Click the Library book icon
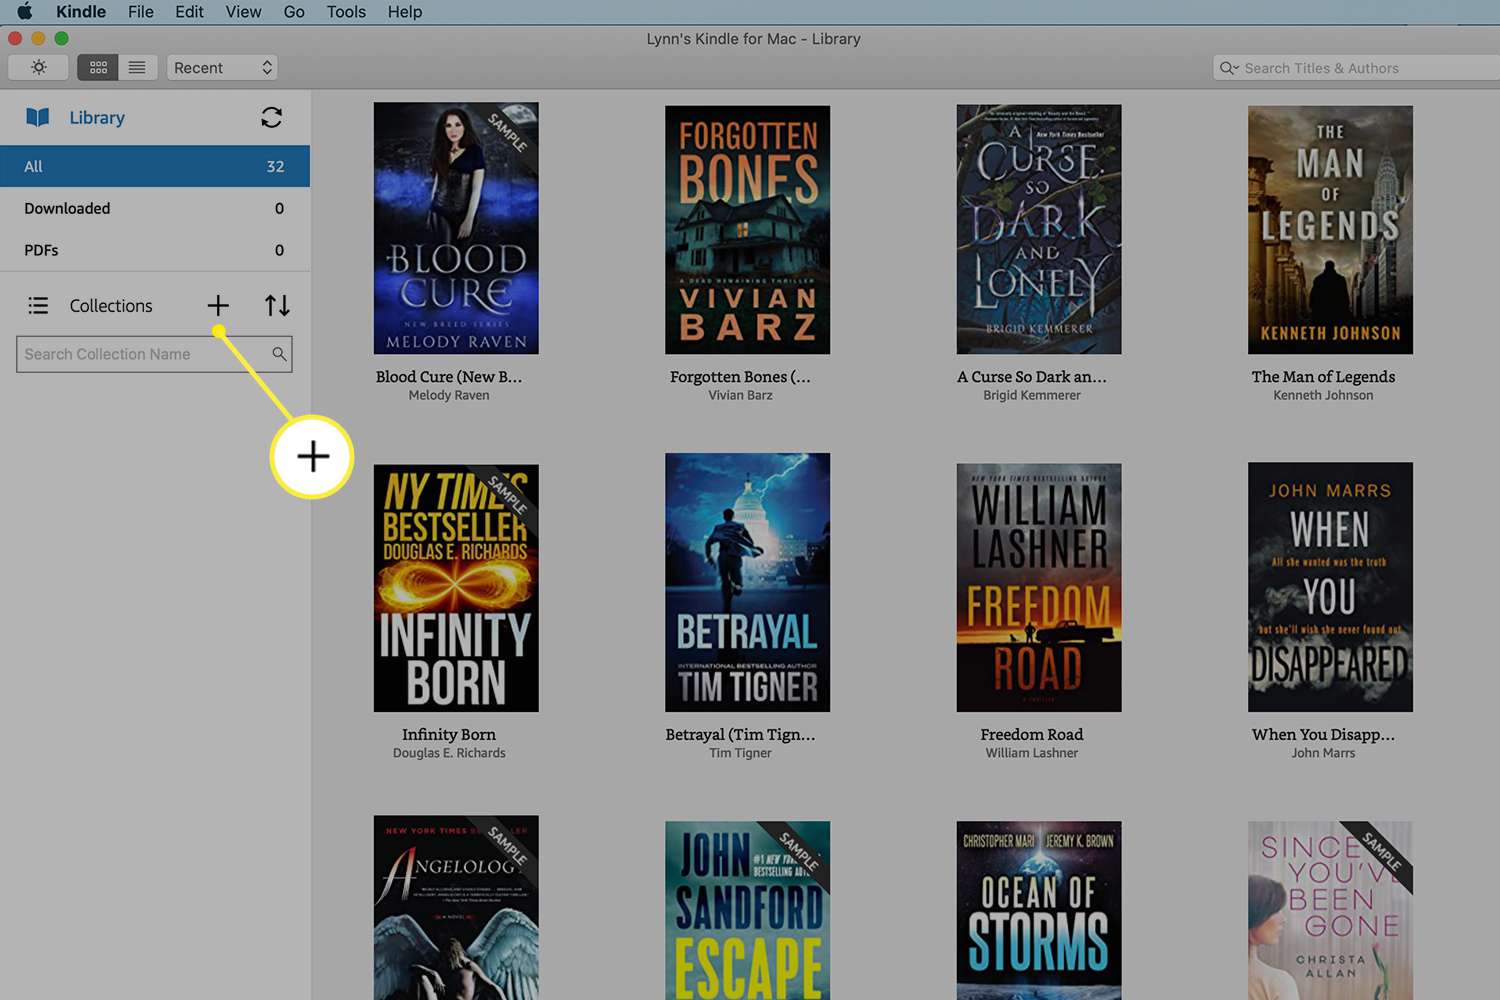This screenshot has width=1500, height=1000. (38, 117)
